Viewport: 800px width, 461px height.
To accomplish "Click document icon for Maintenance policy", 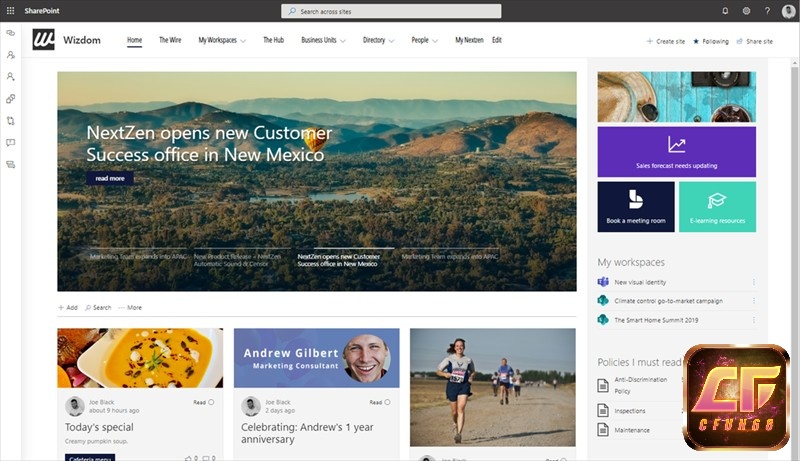I will pos(603,429).
